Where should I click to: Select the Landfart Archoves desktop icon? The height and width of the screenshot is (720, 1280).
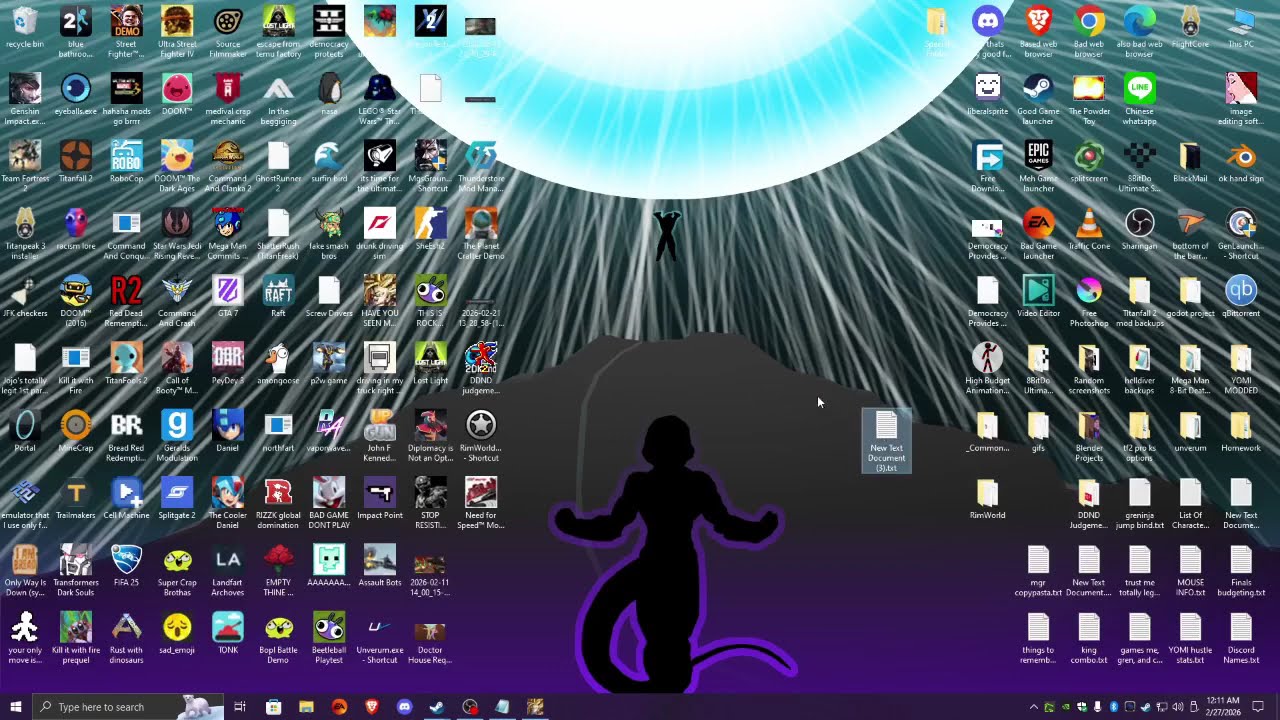click(228, 571)
